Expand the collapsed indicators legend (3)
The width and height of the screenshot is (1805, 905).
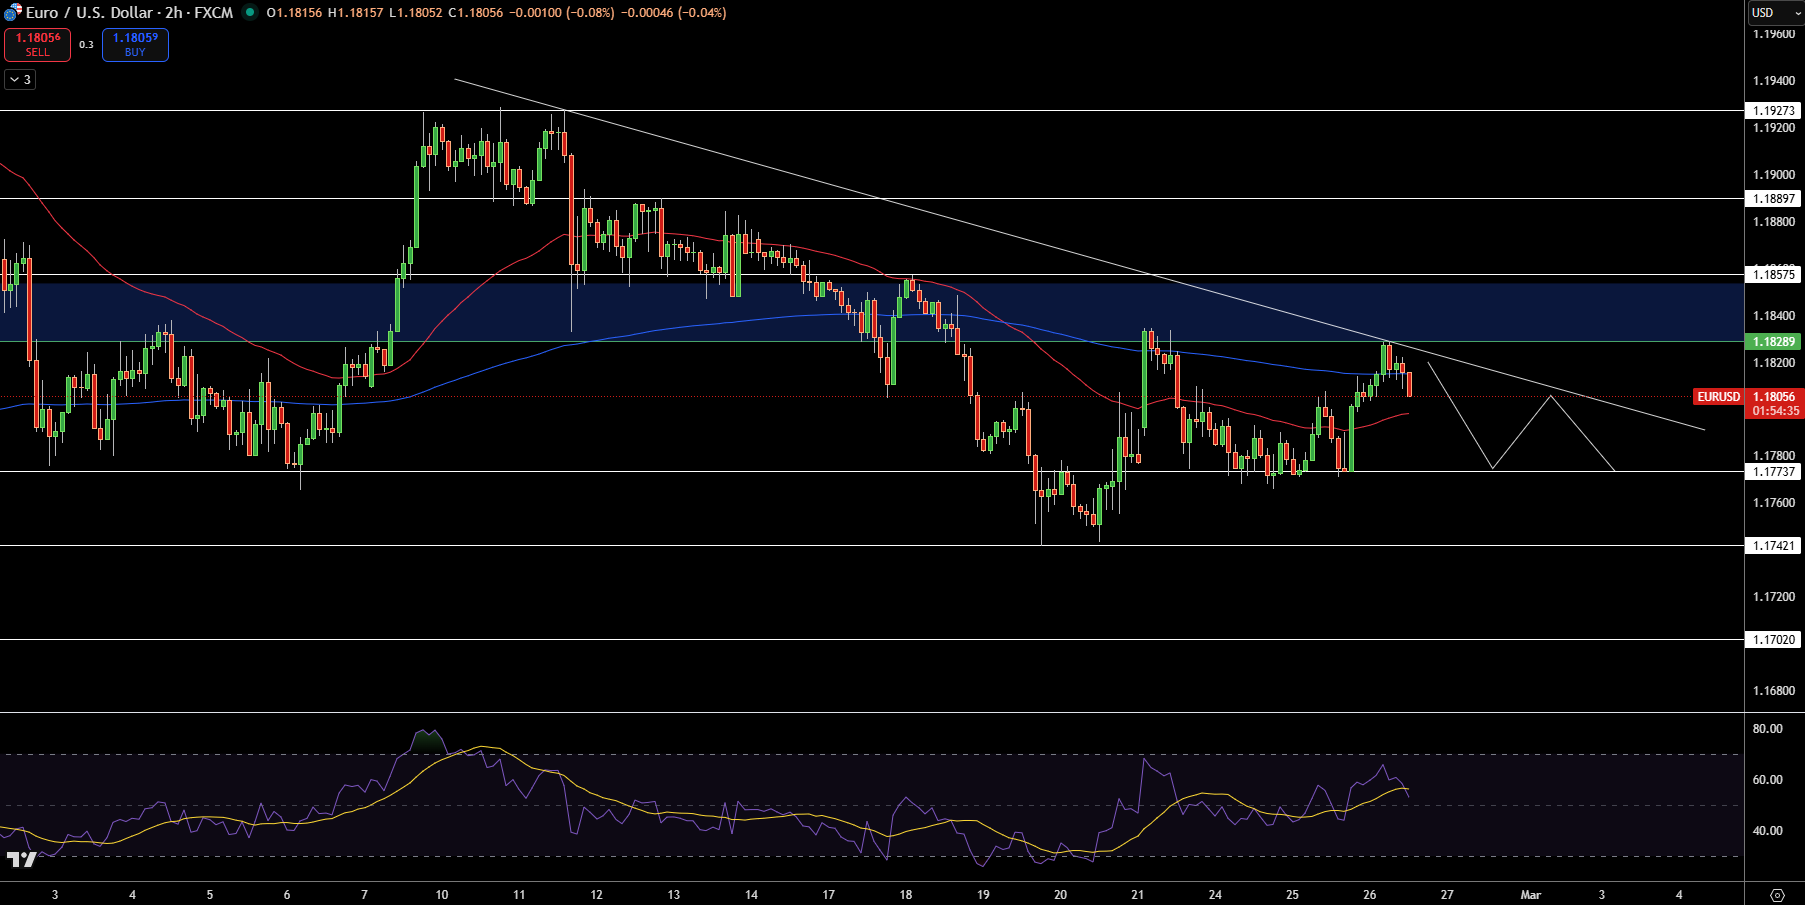coord(21,79)
